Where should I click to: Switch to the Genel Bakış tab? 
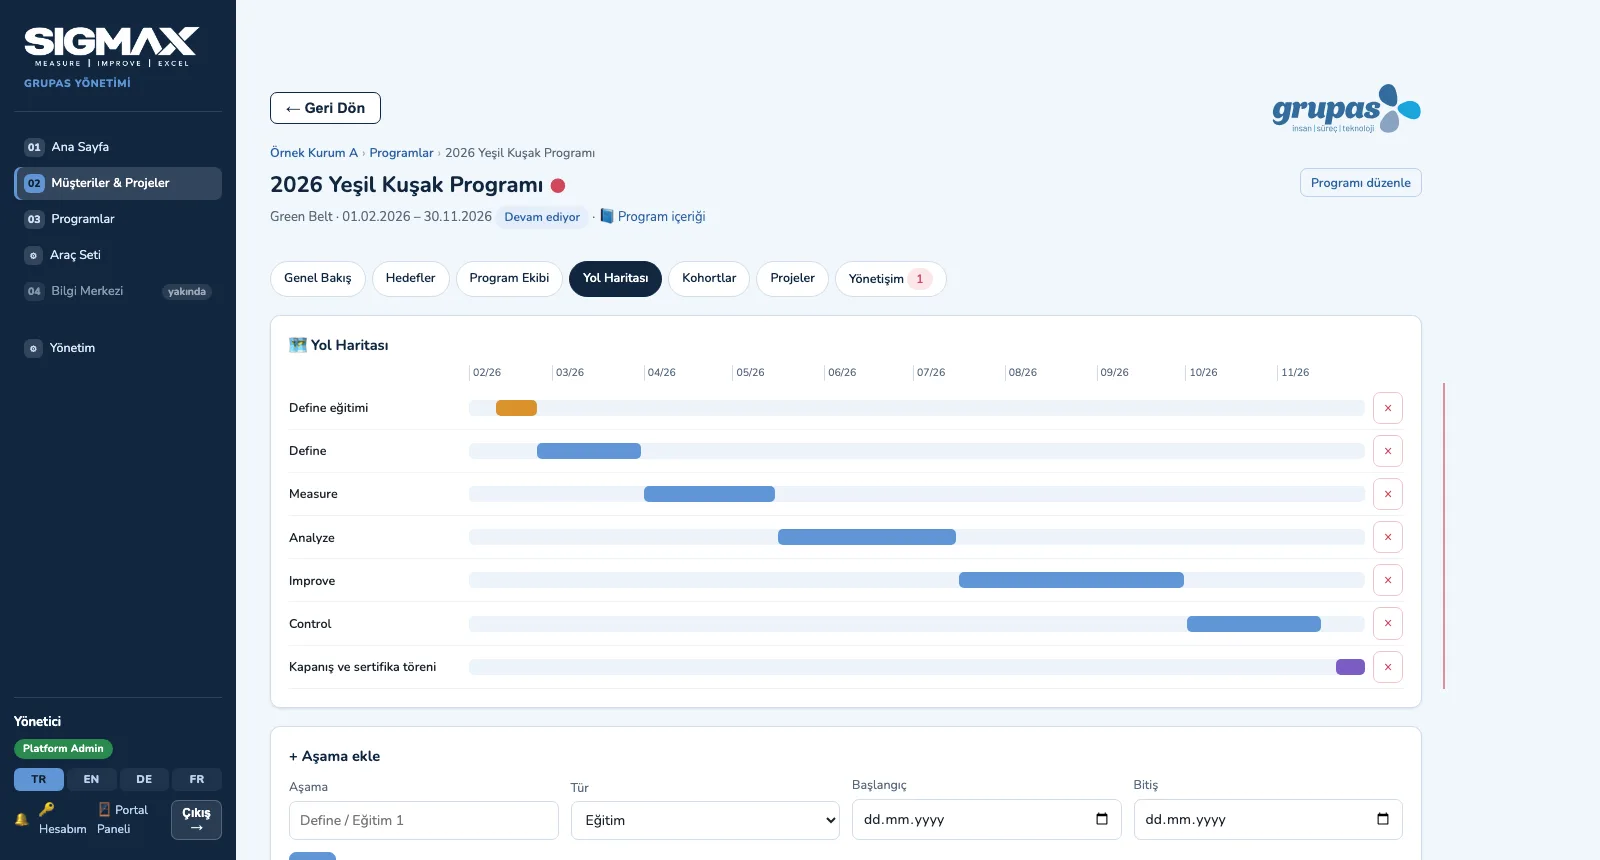[318, 279]
